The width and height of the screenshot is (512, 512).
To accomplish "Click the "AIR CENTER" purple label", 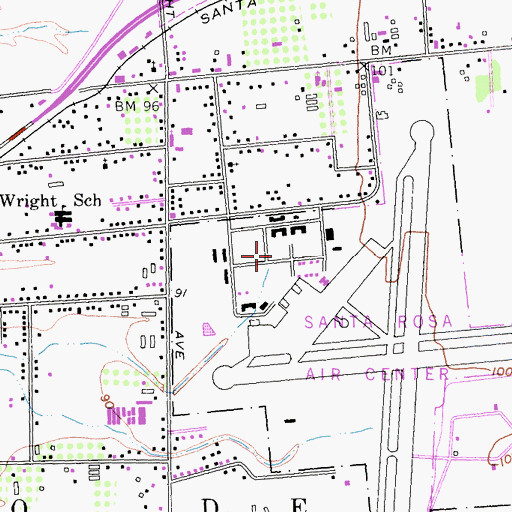I will (x=378, y=374).
